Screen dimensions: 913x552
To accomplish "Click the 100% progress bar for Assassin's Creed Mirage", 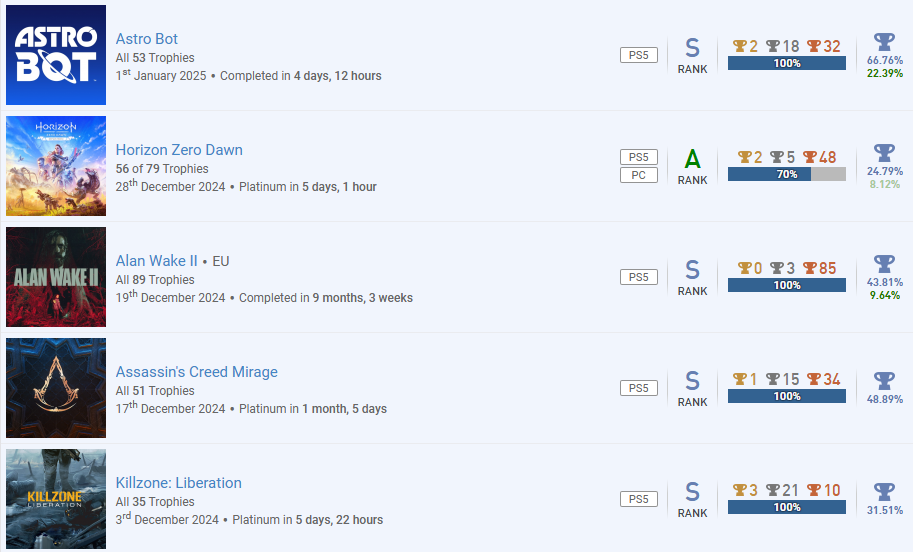I will point(787,396).
